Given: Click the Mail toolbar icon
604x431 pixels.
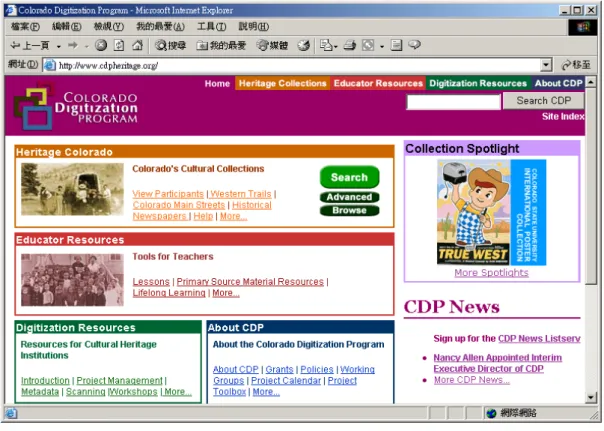Looking at the screenshot, I should pos(326,45).
